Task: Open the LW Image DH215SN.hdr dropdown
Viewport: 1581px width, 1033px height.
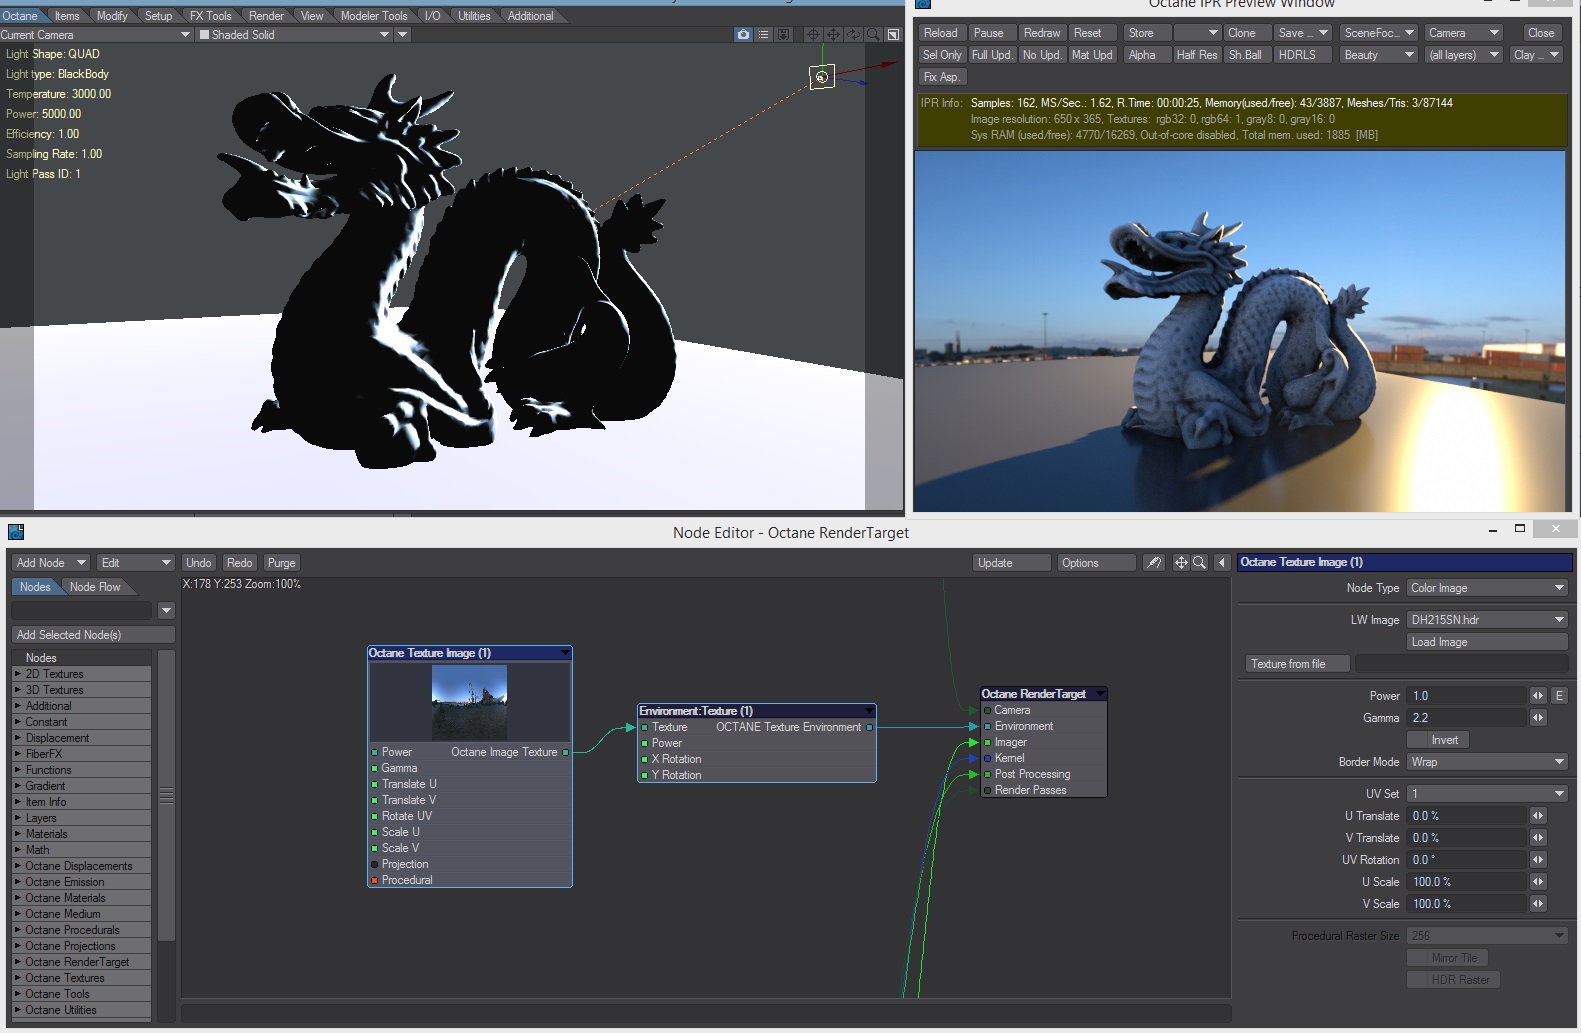Action: (x=1487, y=620)
